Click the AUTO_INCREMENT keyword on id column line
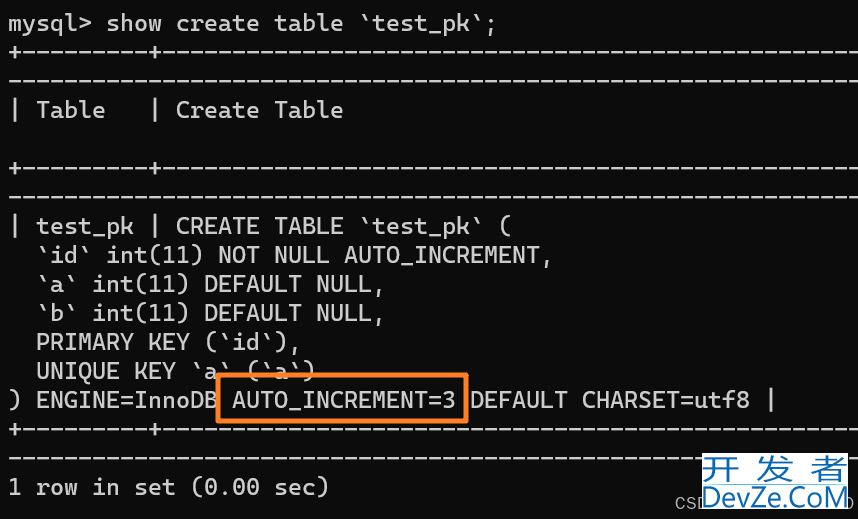 point(442,256)
